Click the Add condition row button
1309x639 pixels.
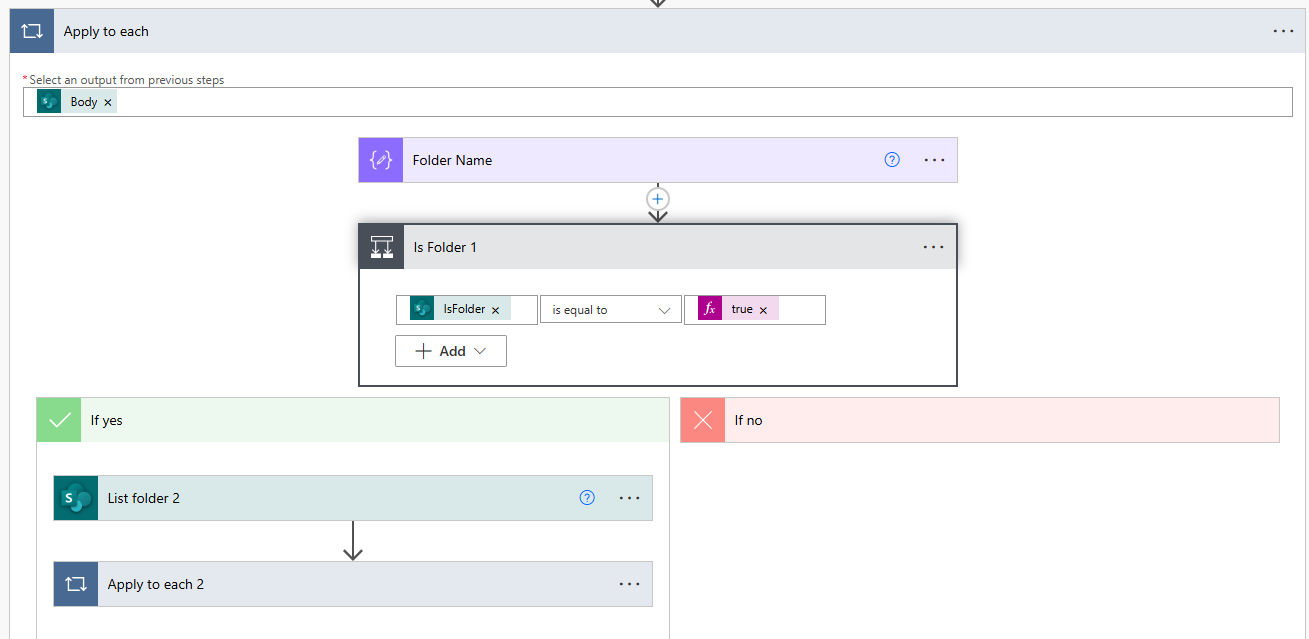pos(451,351)
